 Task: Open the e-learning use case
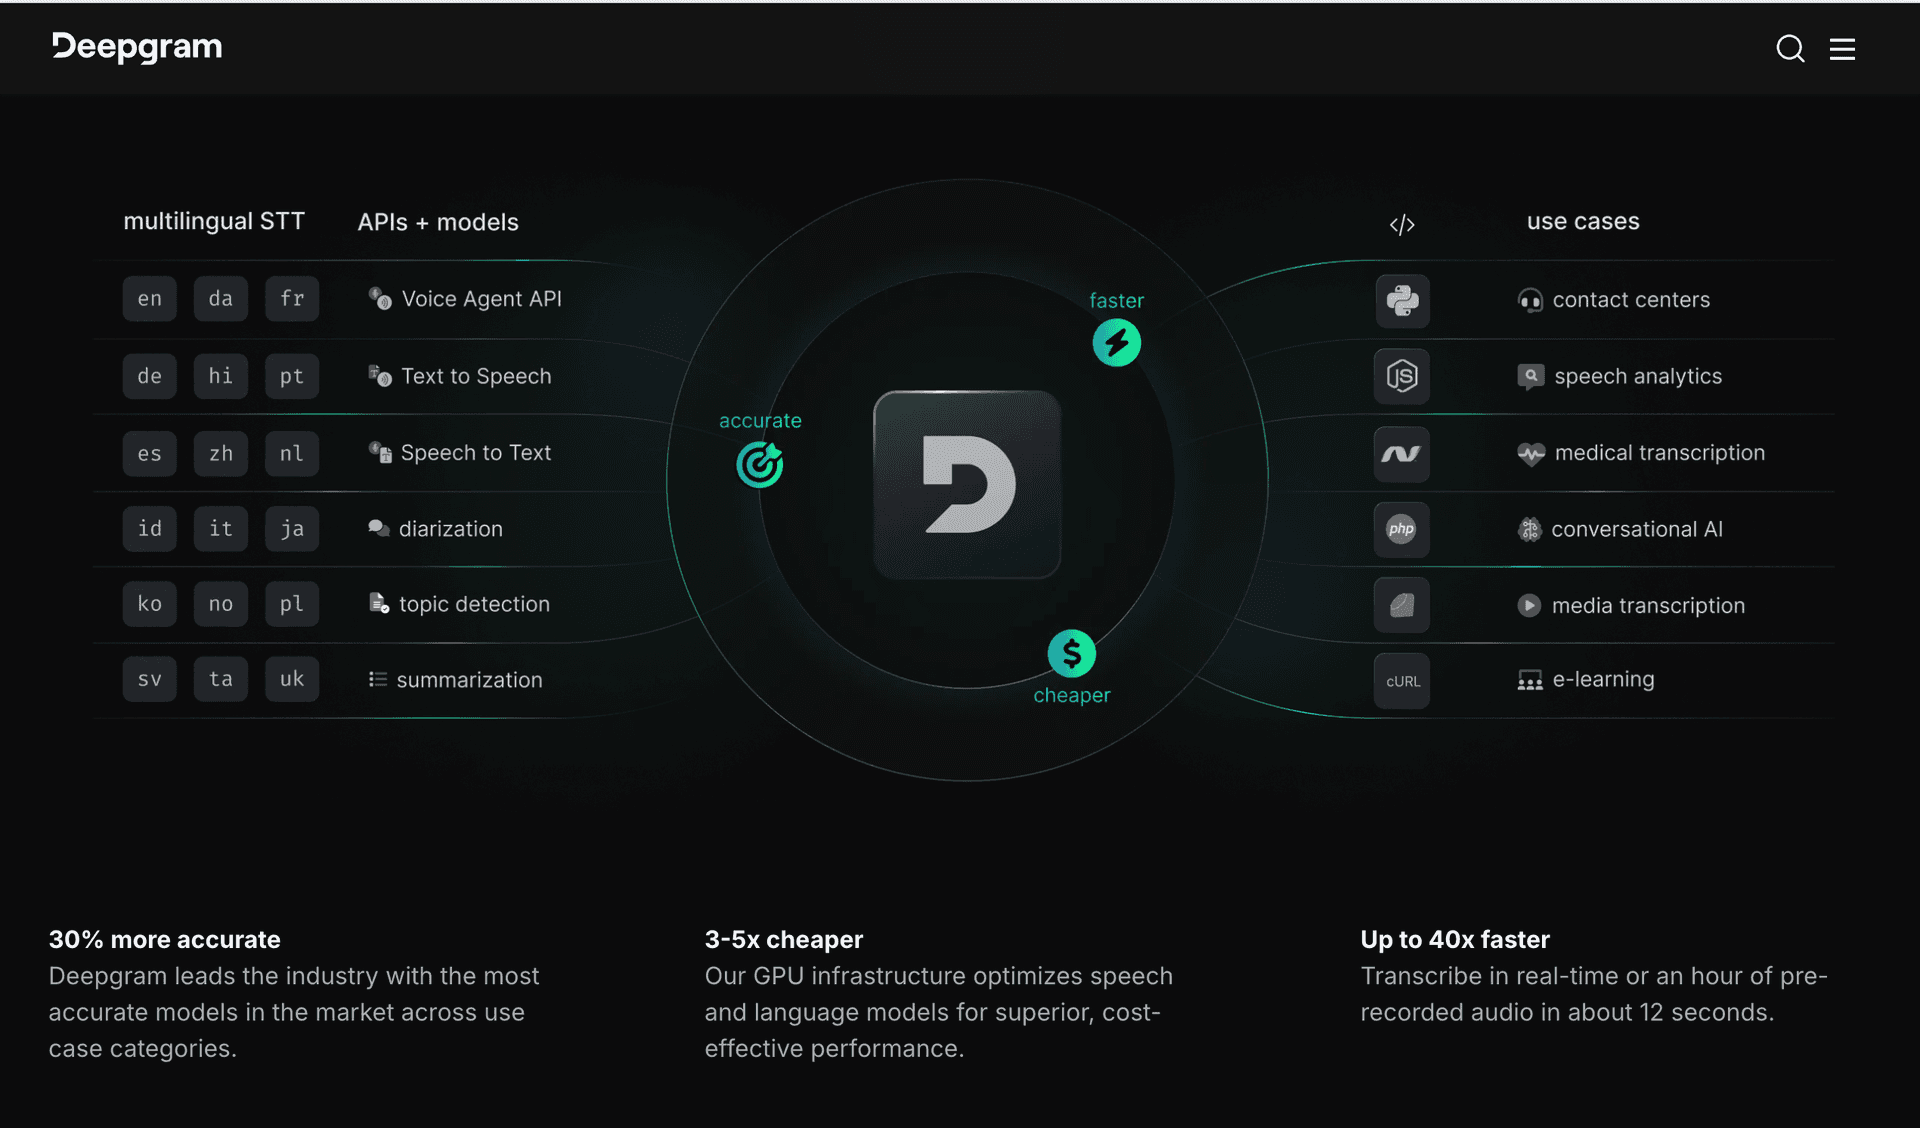point(1603,680)
